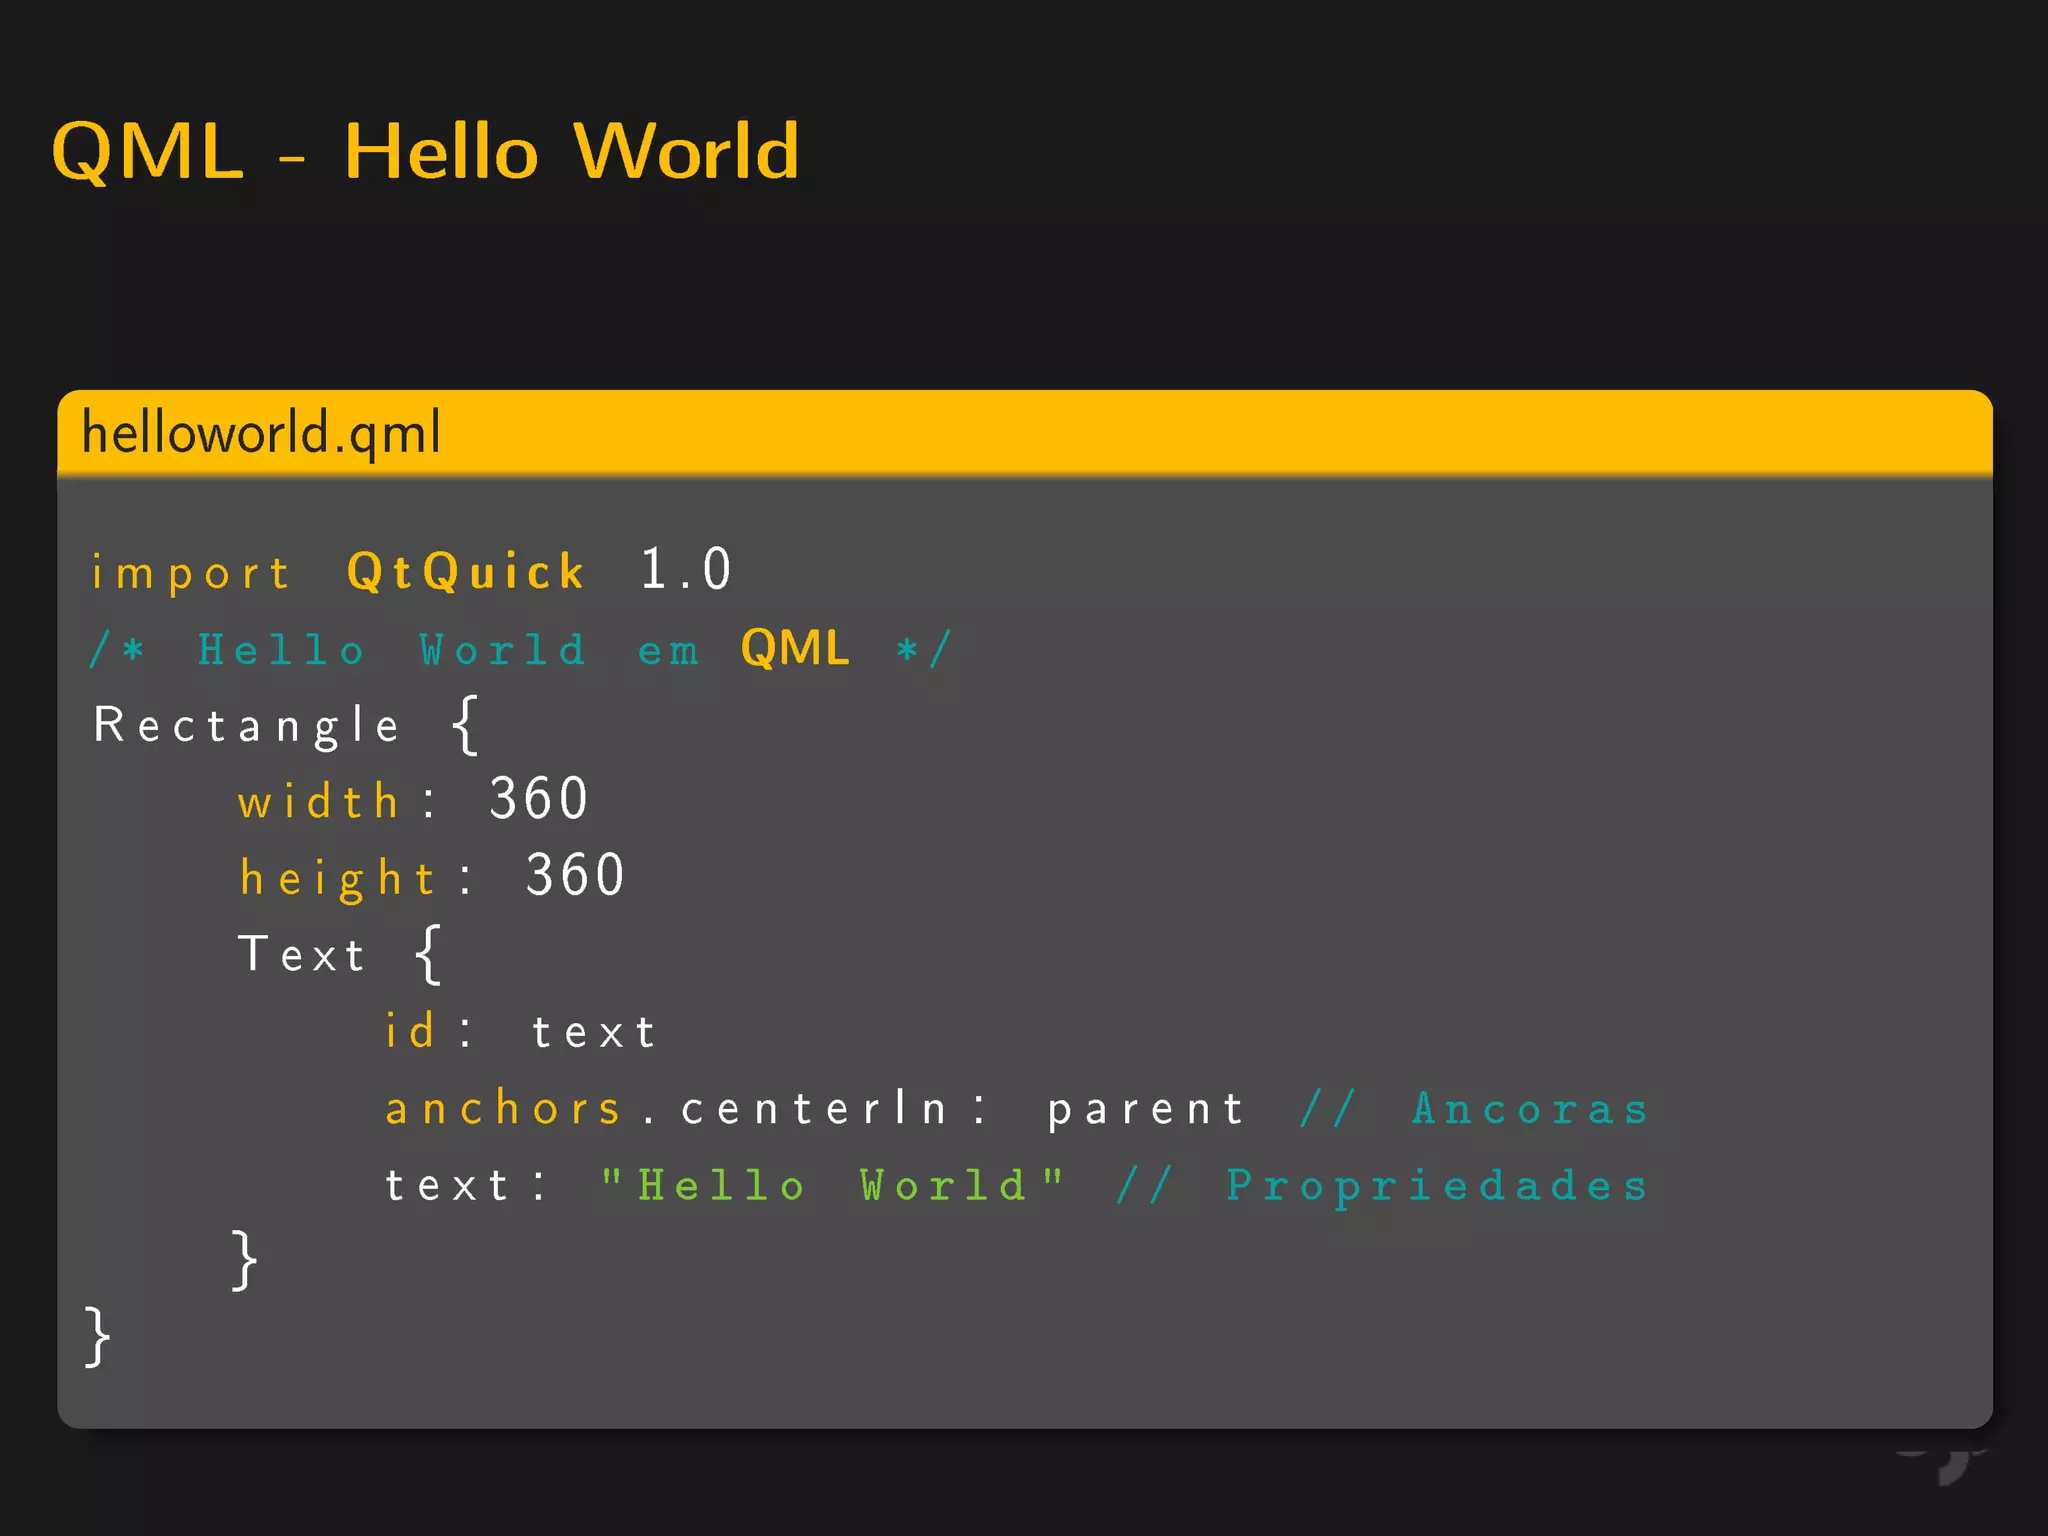Click the 'height:' property name
This screenshot has height=1536, width=2048.
click(x=355, y=879)
